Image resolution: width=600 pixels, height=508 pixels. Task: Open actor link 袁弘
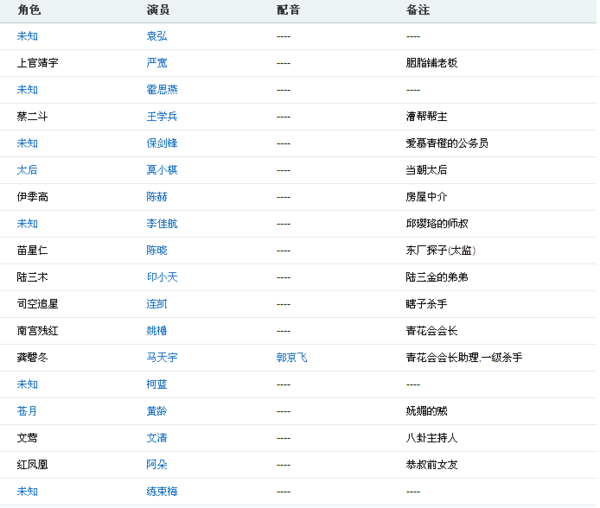click(157, 36)
